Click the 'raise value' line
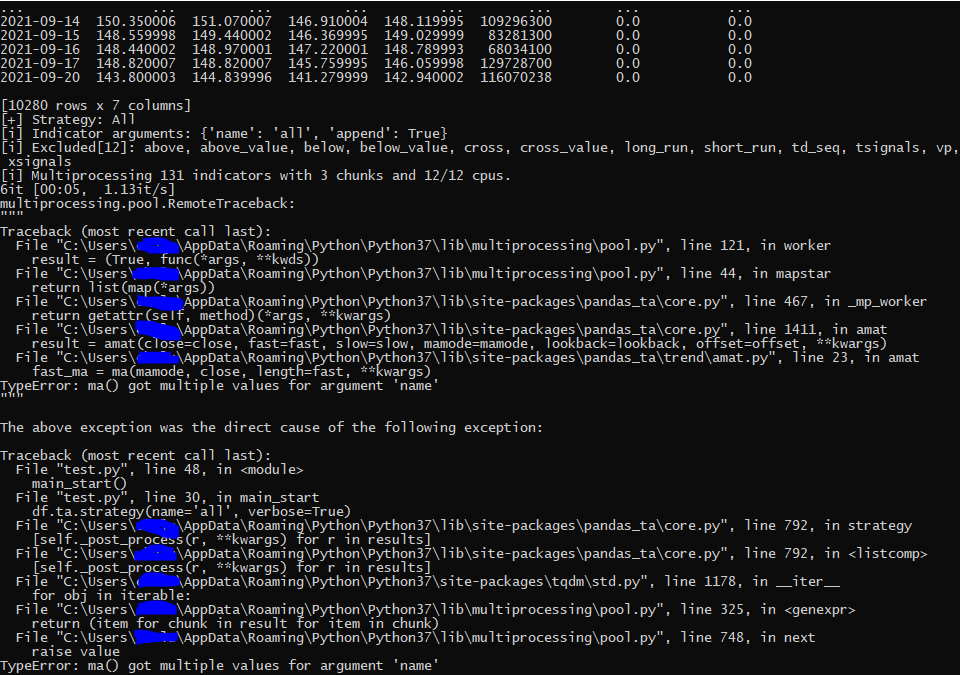 (75, 652)
